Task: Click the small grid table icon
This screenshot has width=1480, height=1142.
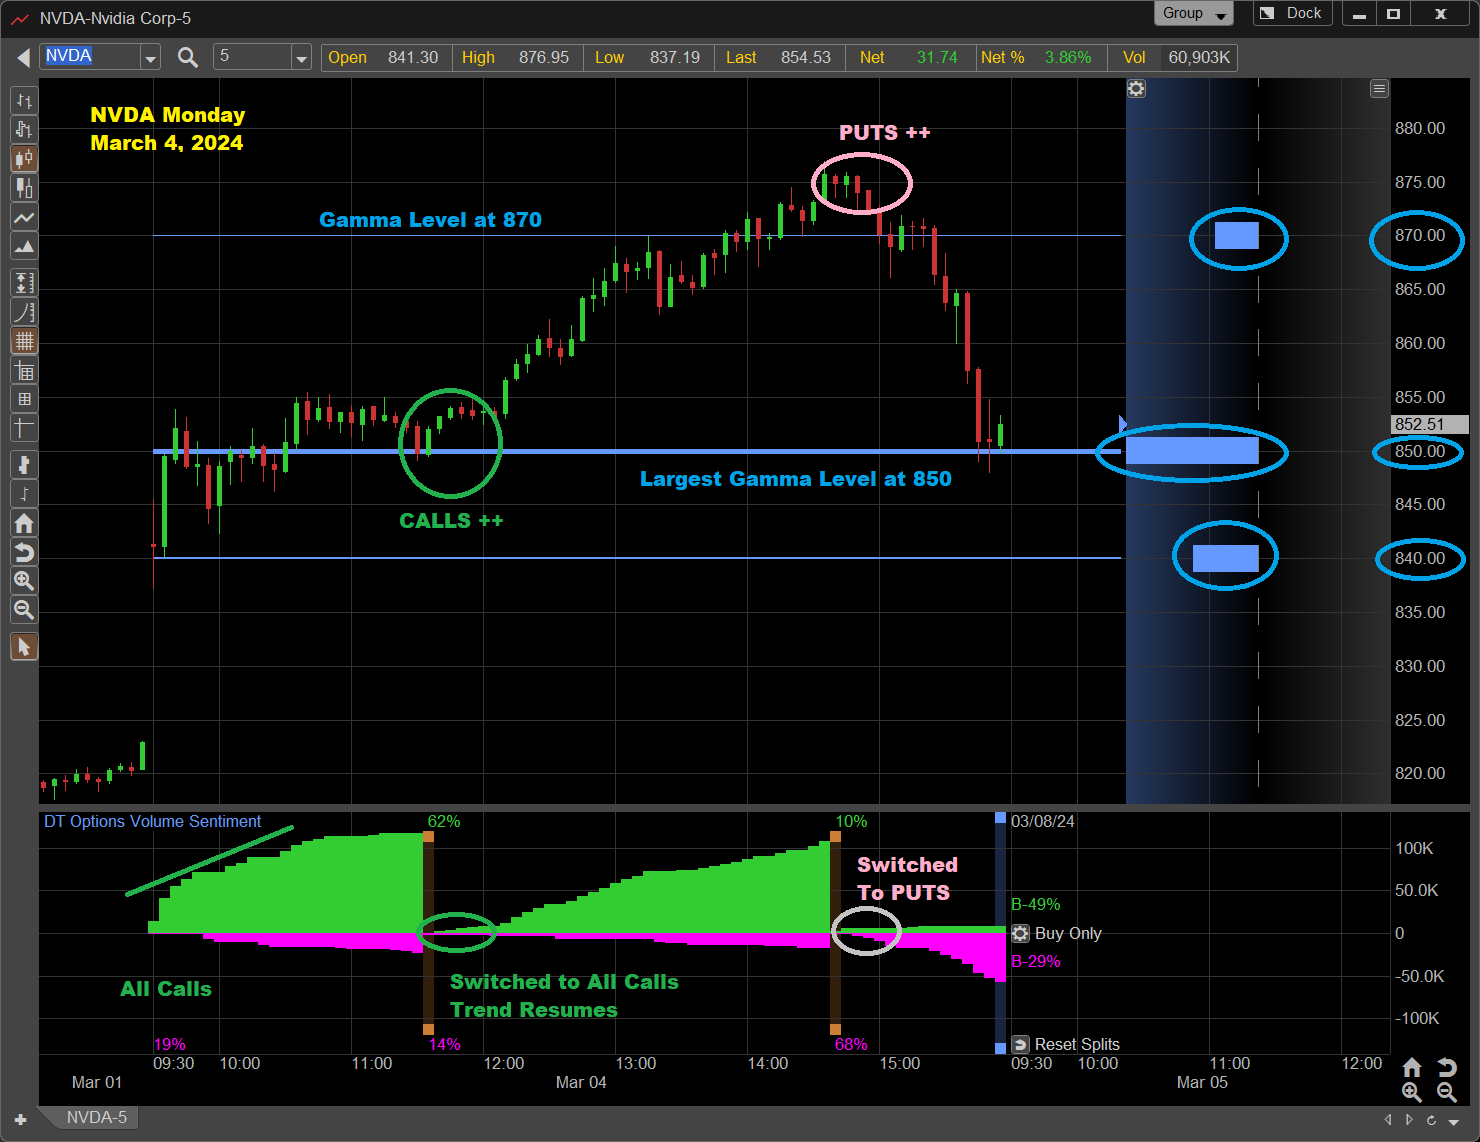Action: [24, 399]
